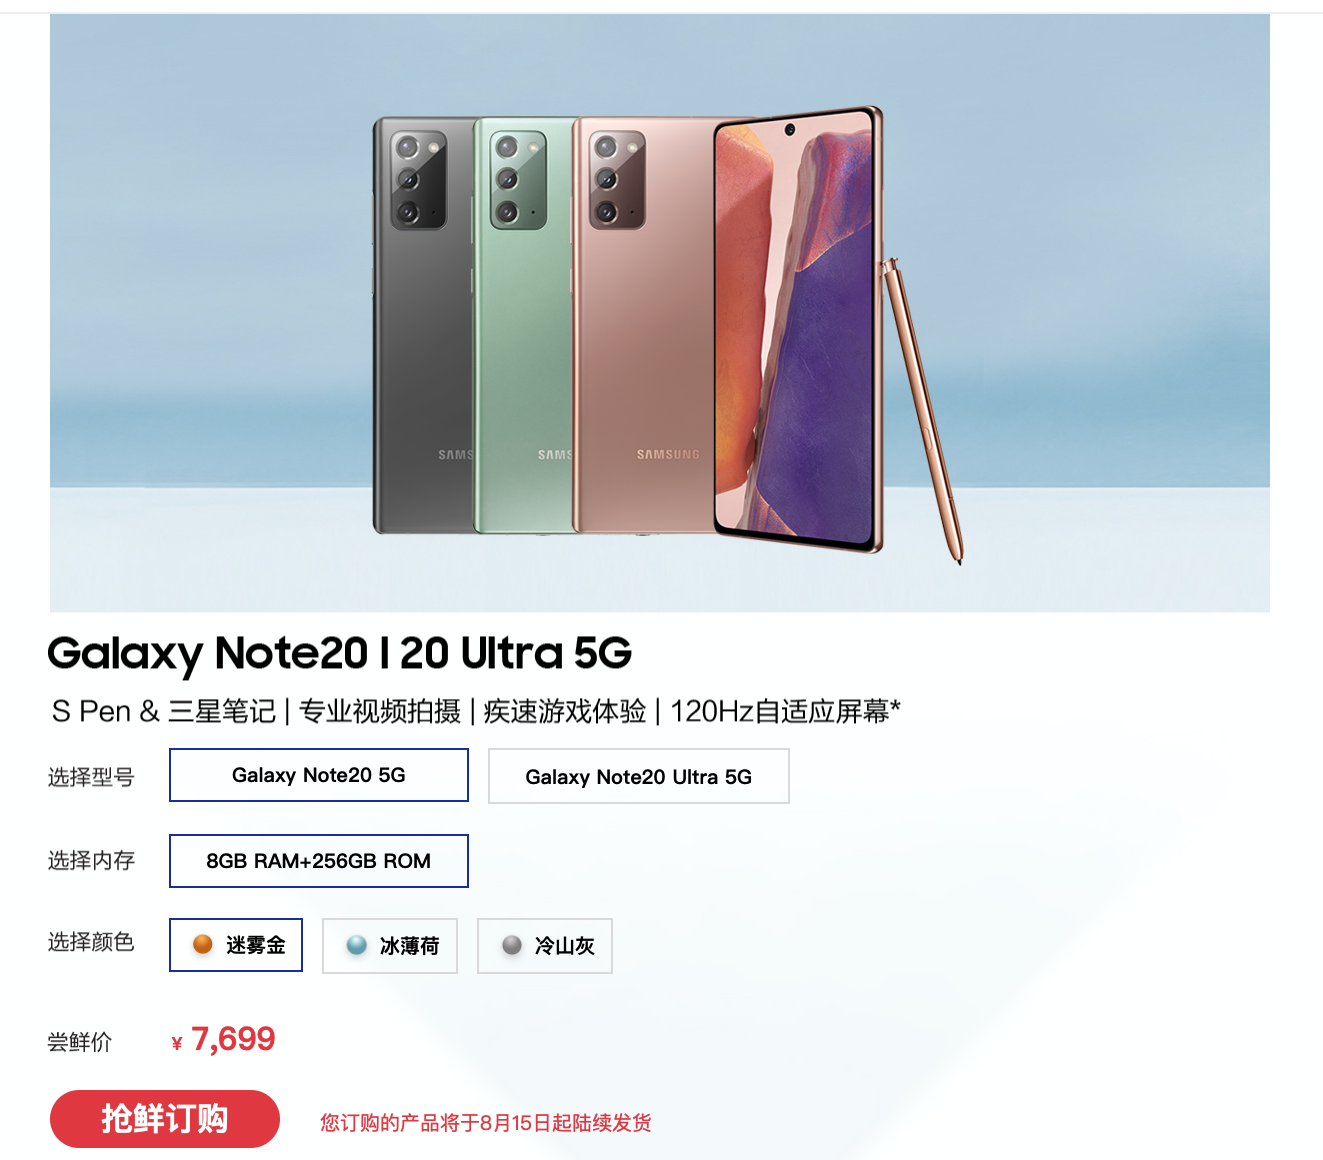Click the orange 迷雾金 color dot
Screen dimensions: 1323x1160
tap(203, 944)
